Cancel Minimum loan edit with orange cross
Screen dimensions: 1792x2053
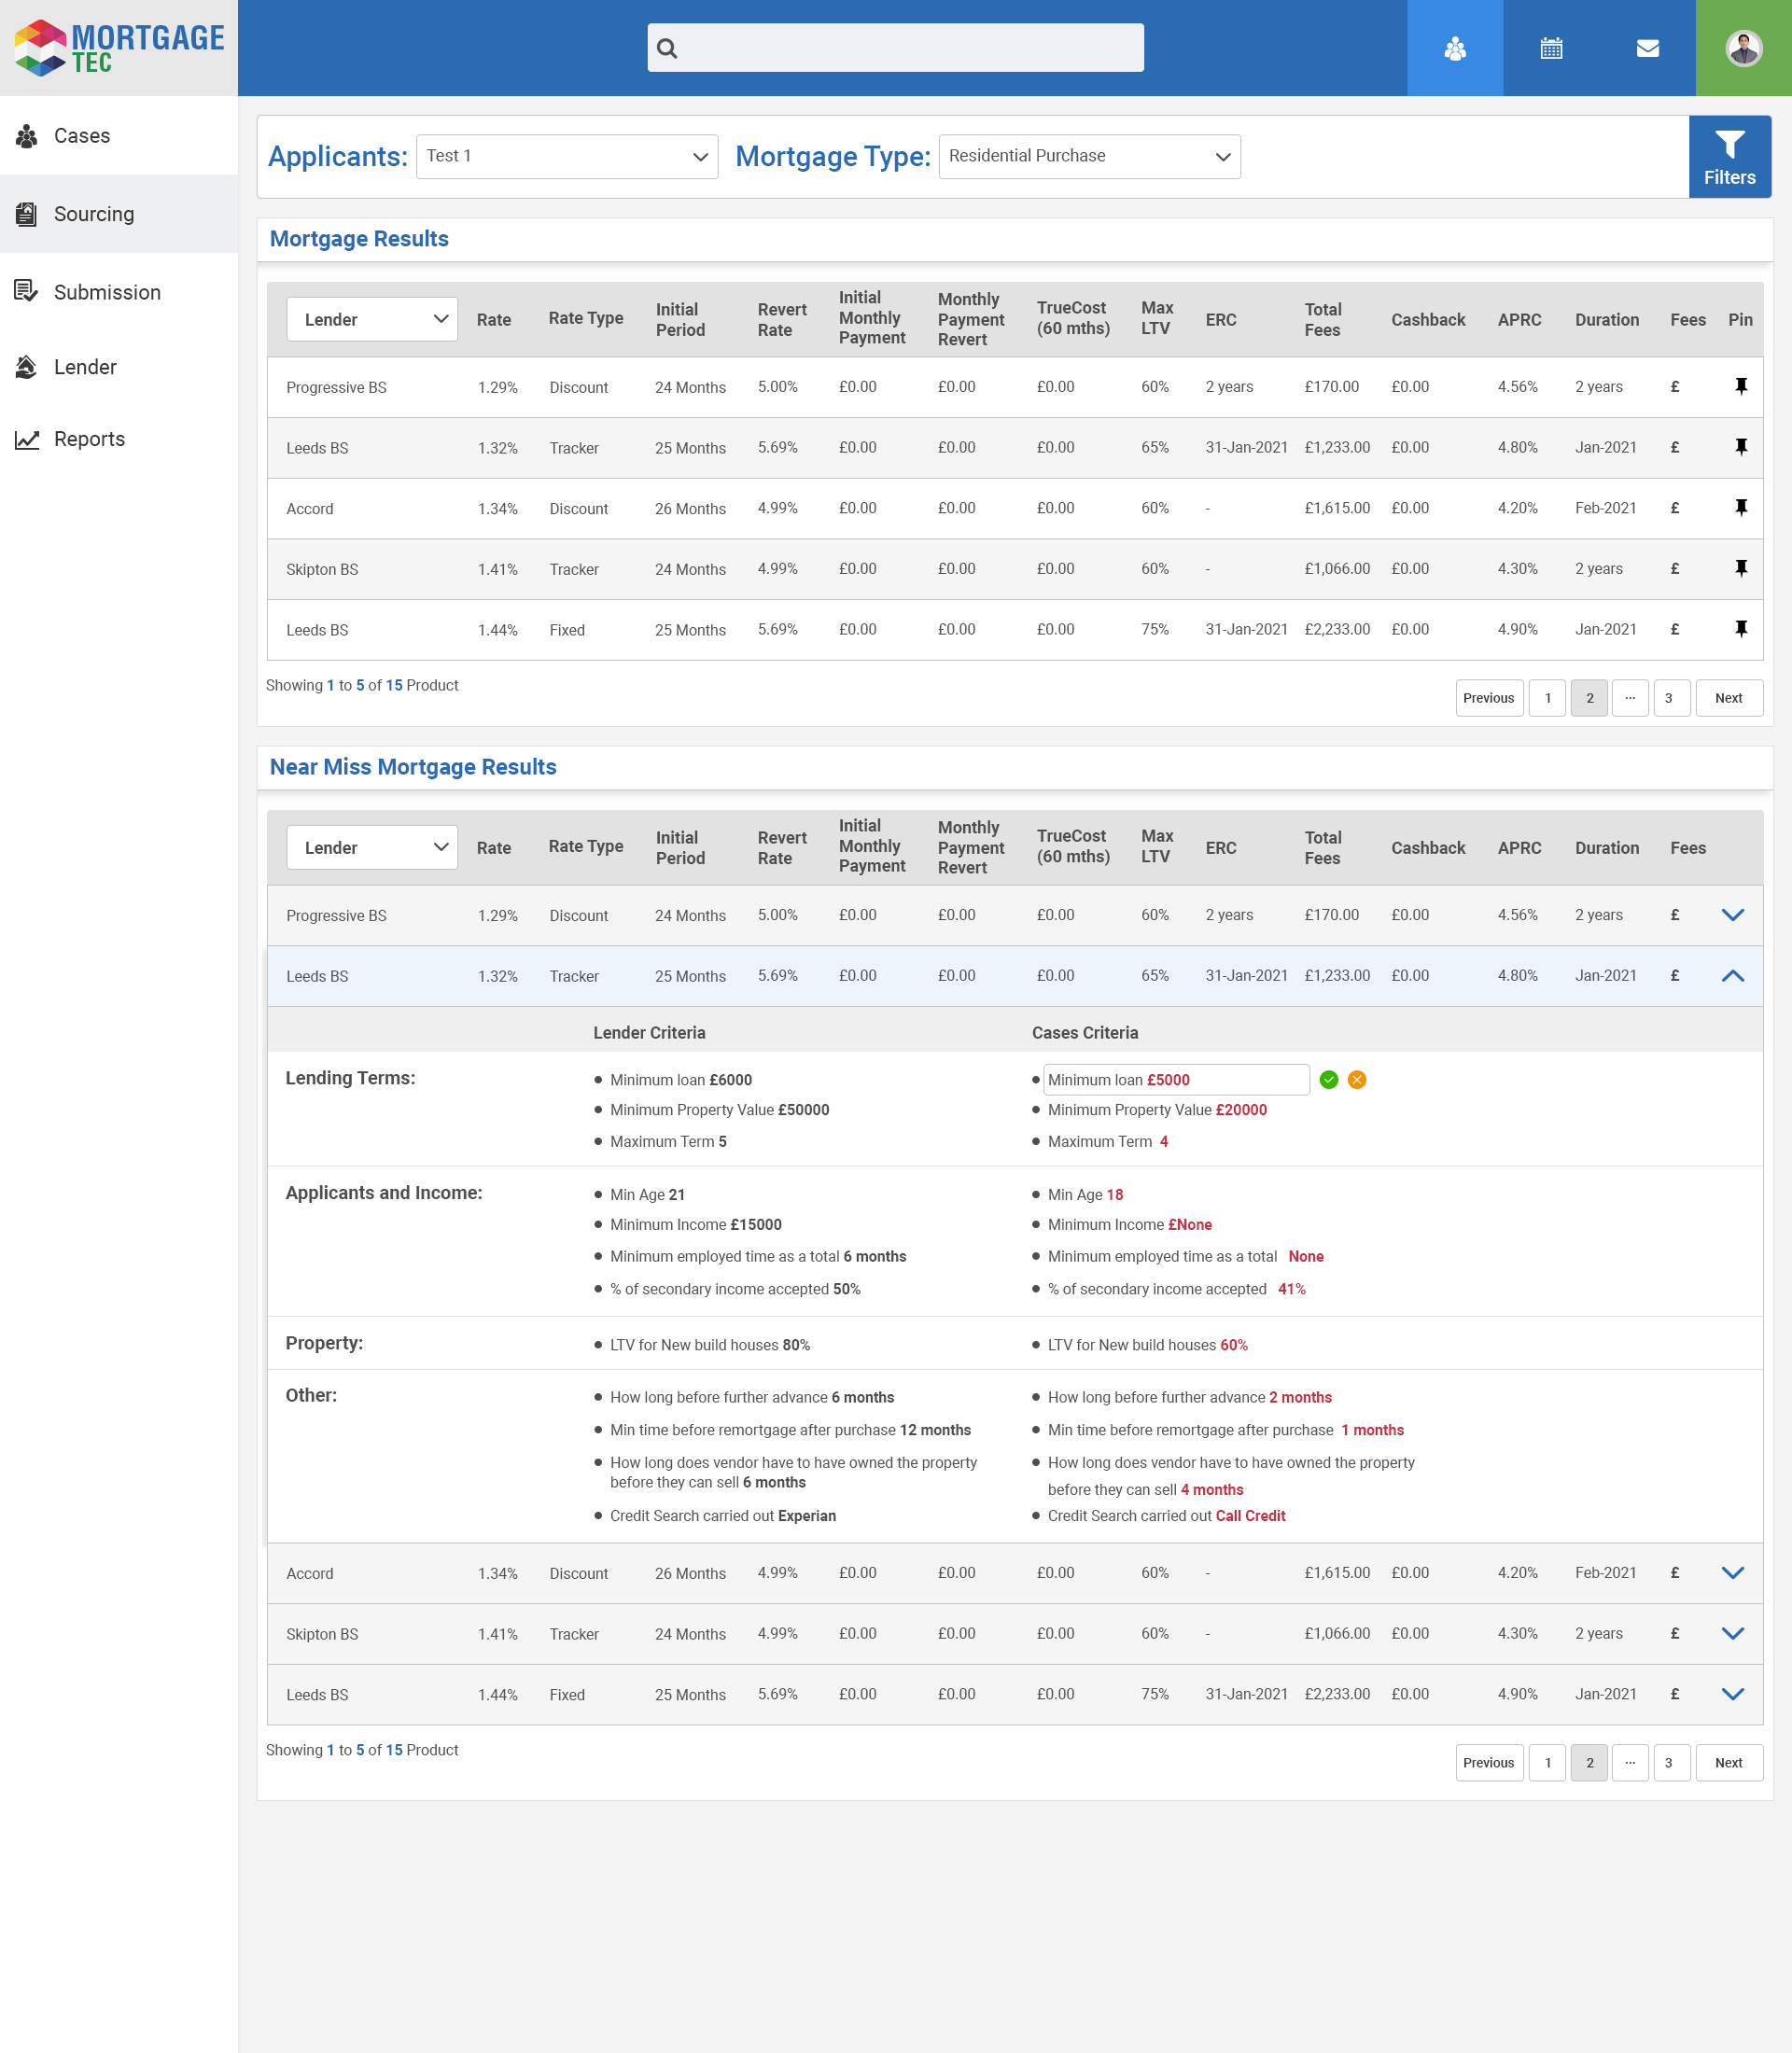pyautogui.click(x=1357, y=1079)
